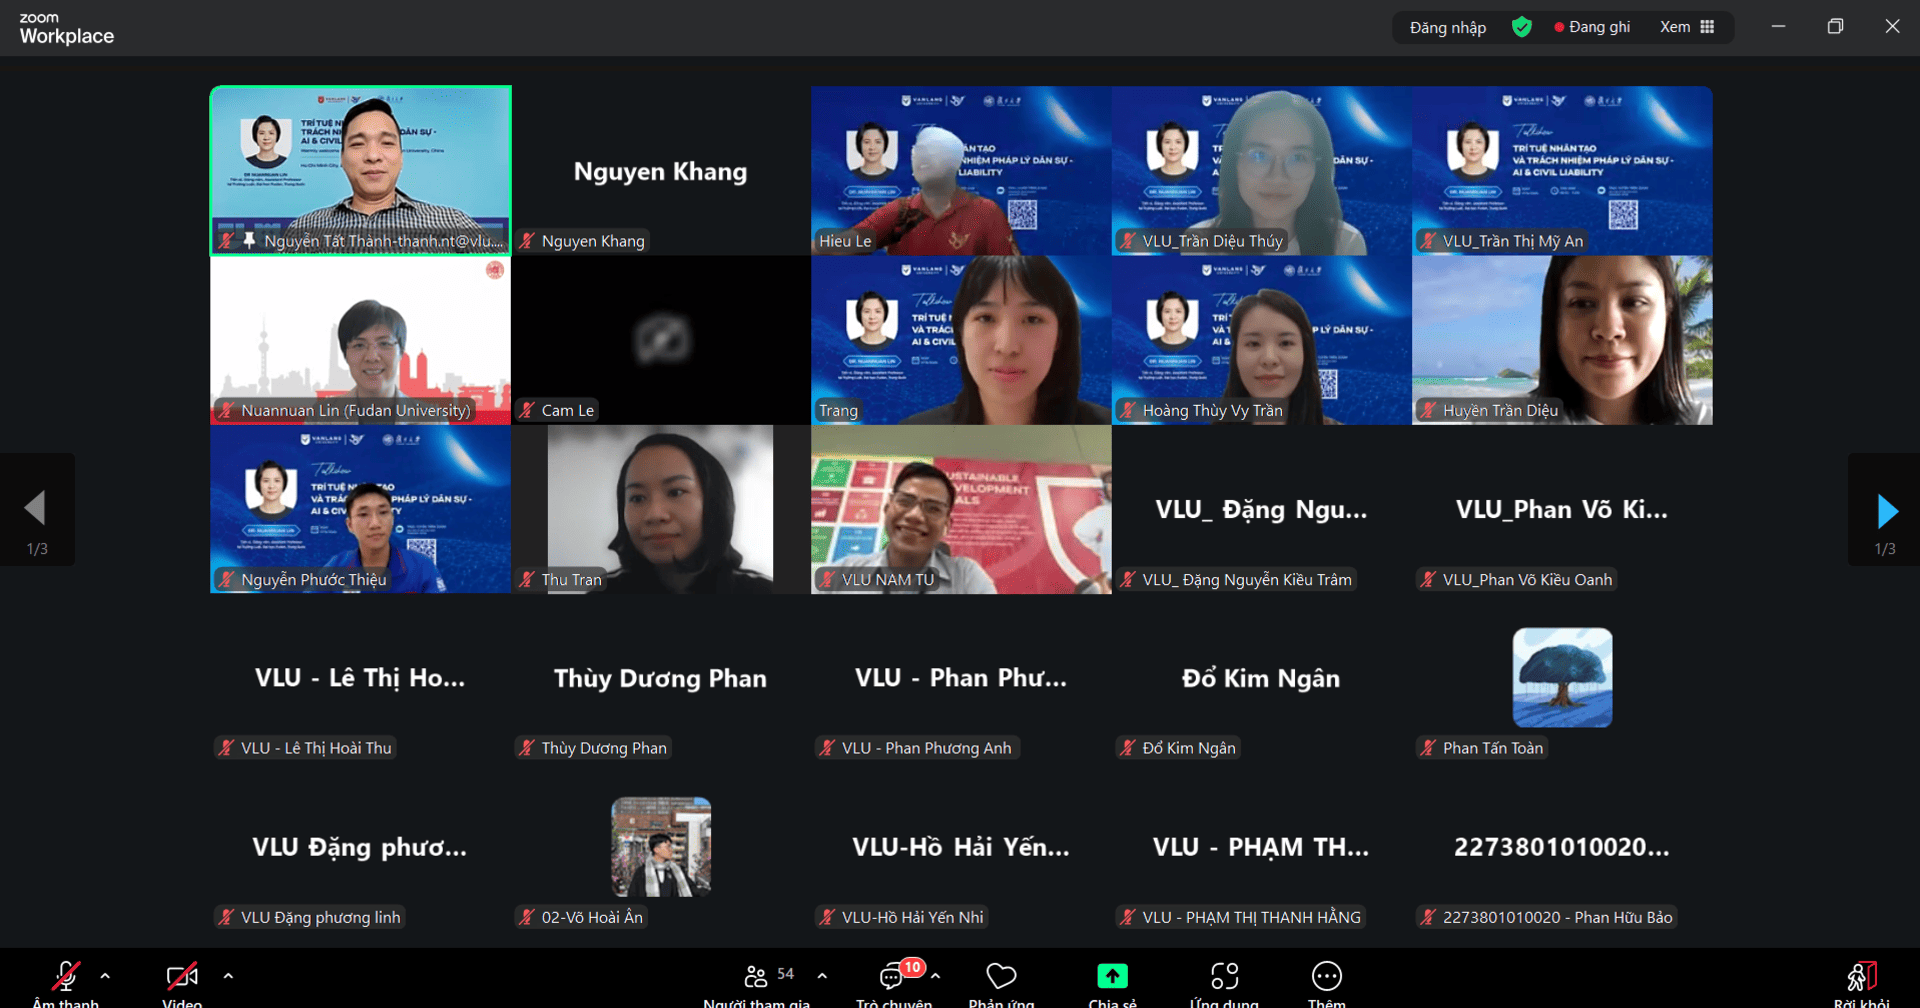Select Thu Tran video tile
This screenshot has height=1008, width=1920.
pos(660,509)
